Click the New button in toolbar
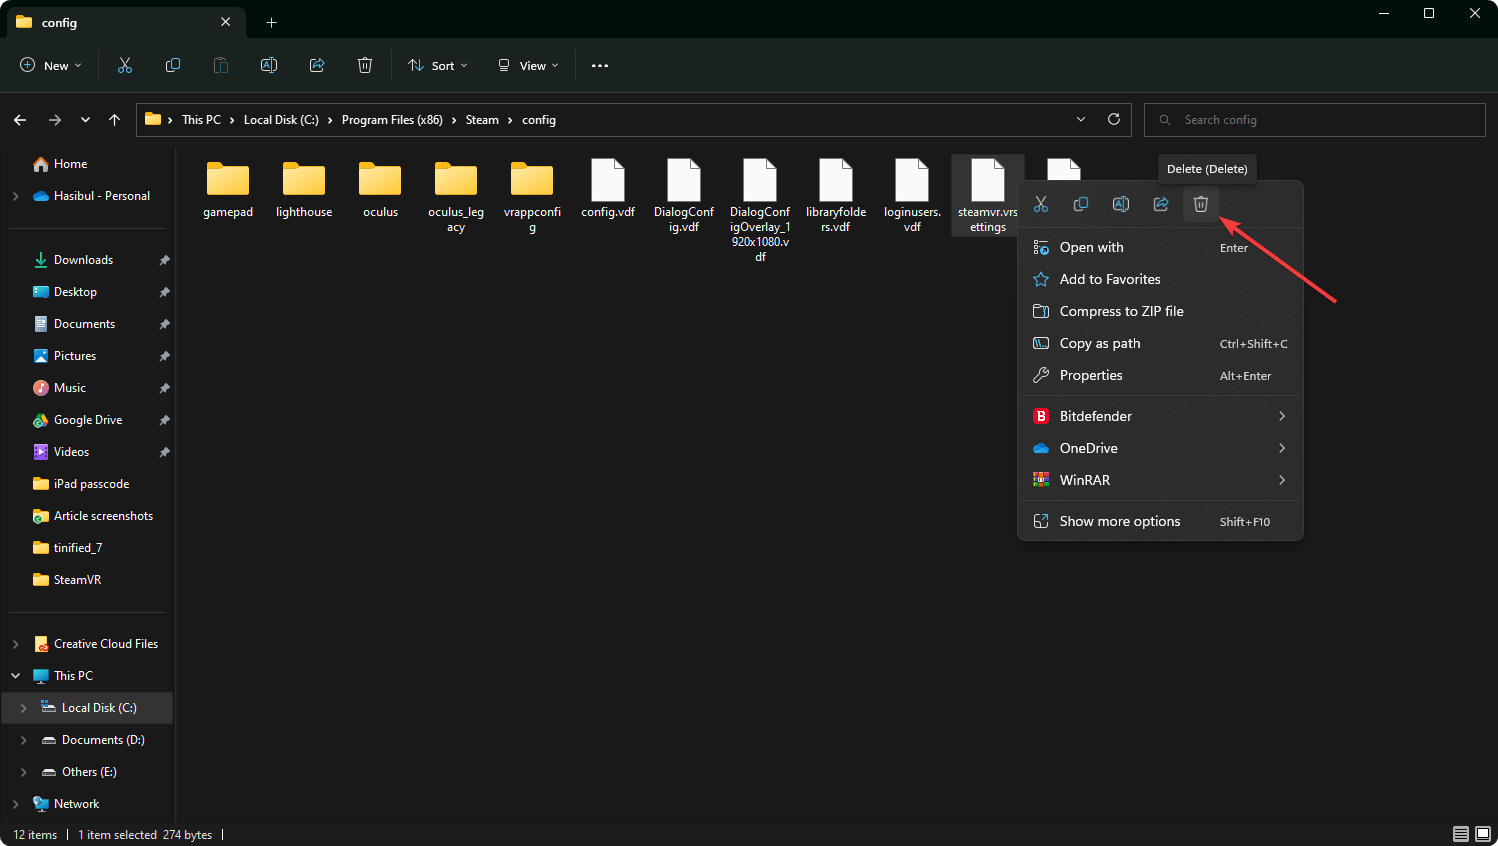Screen dimensions: 1498x846 tap(51, 65)
